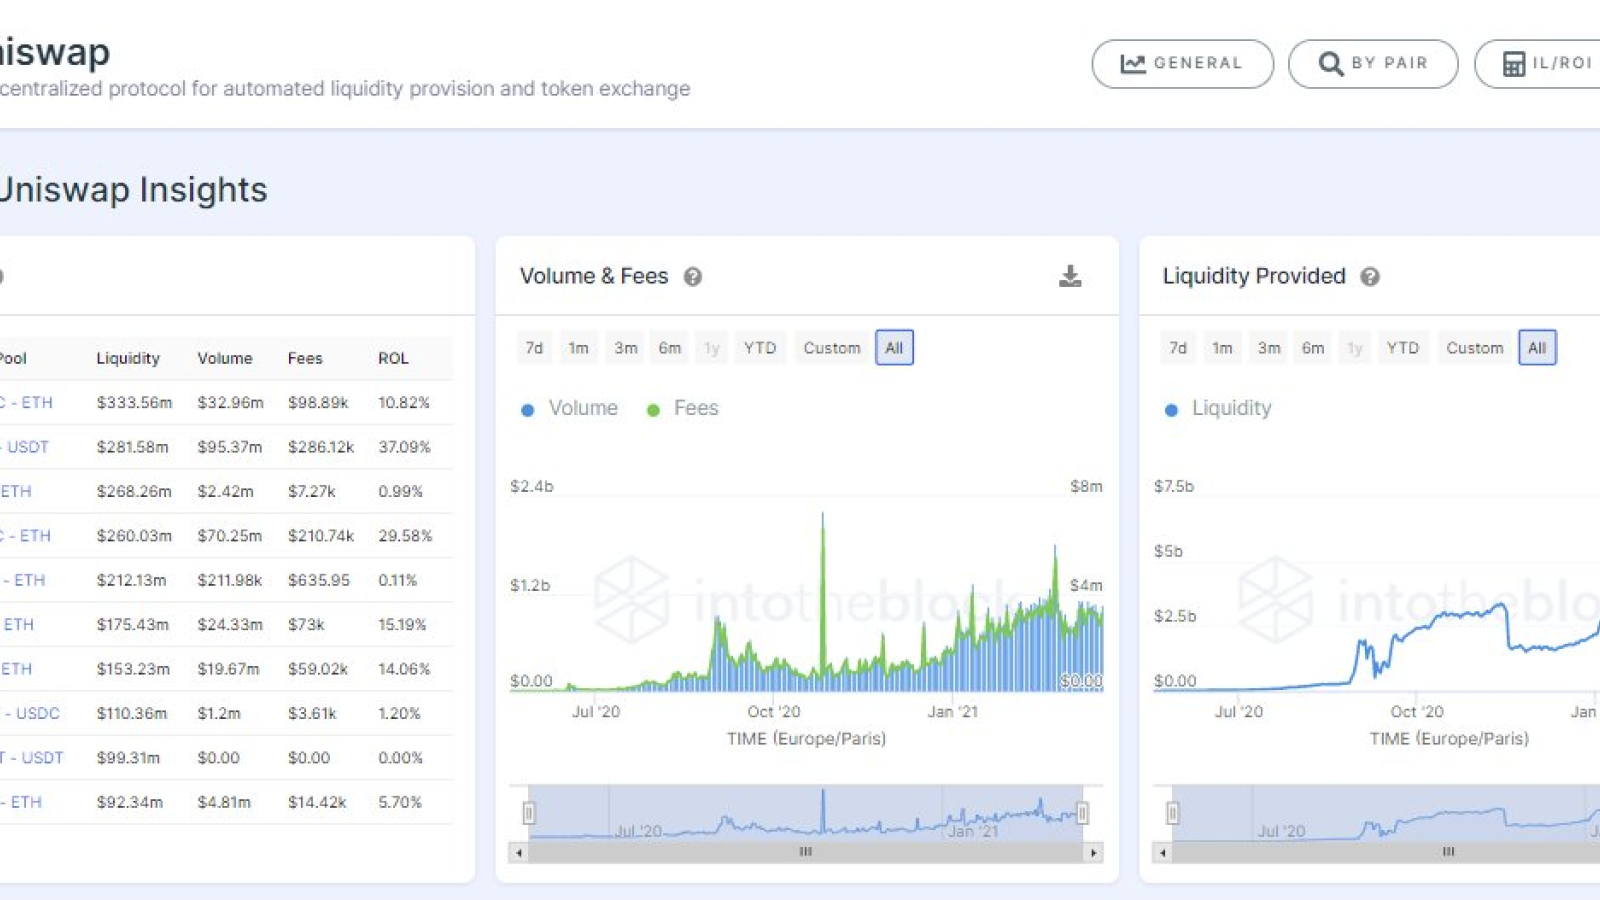The height and width of the screenshot is (900, 1600).
Task: Click the 29.58% ROL value
Action: [405, 536]
